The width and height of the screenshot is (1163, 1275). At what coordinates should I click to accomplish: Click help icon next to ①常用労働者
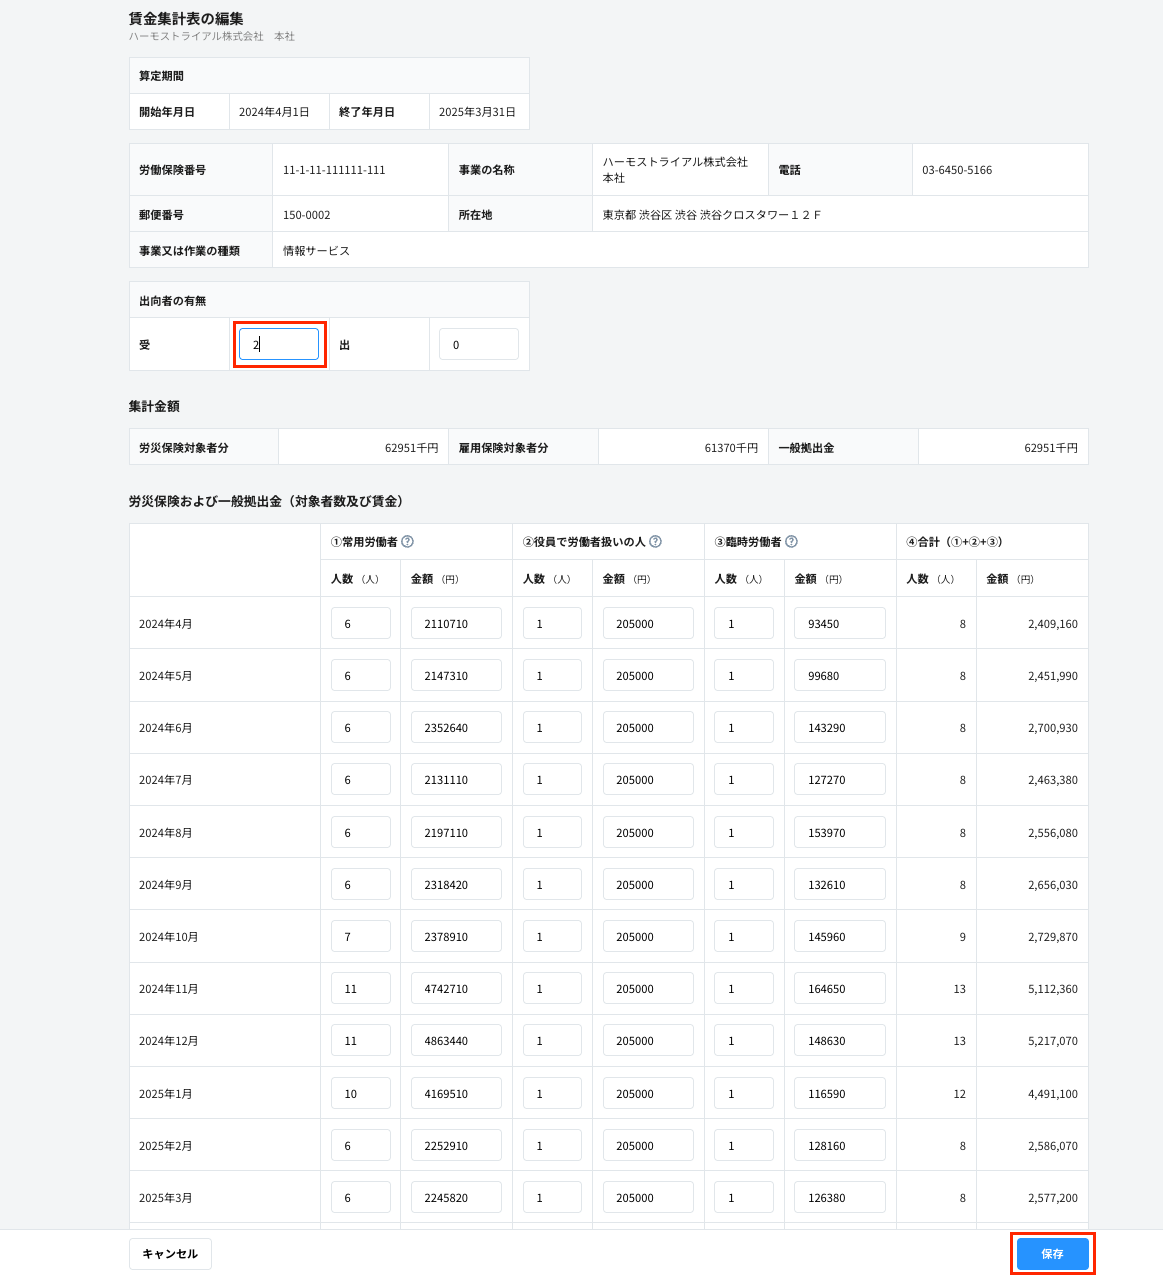407,542
